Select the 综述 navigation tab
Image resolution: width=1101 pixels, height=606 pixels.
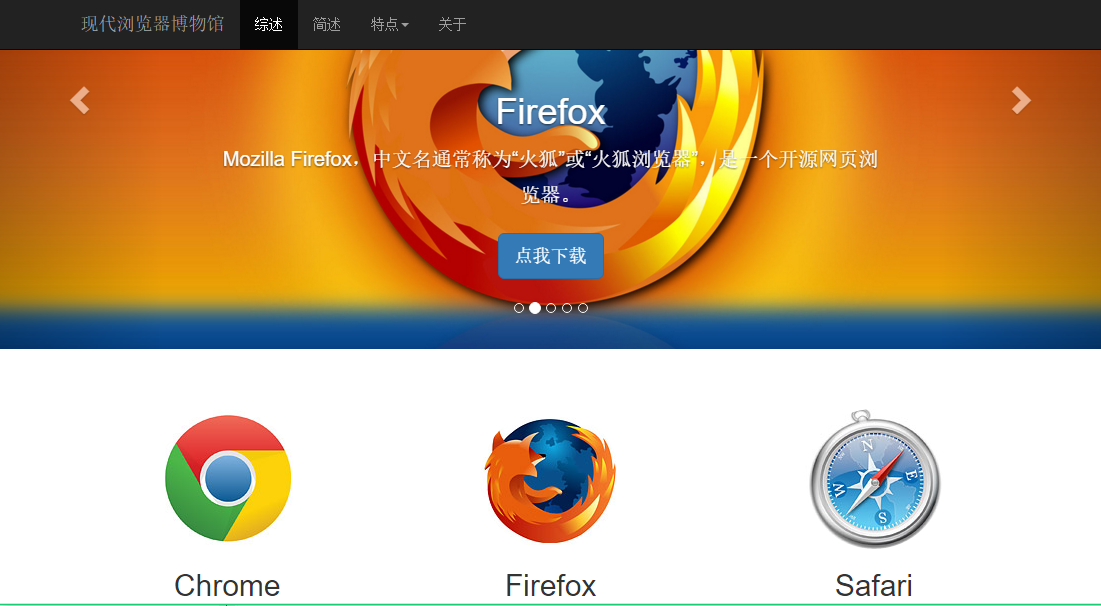click(269, 25)
